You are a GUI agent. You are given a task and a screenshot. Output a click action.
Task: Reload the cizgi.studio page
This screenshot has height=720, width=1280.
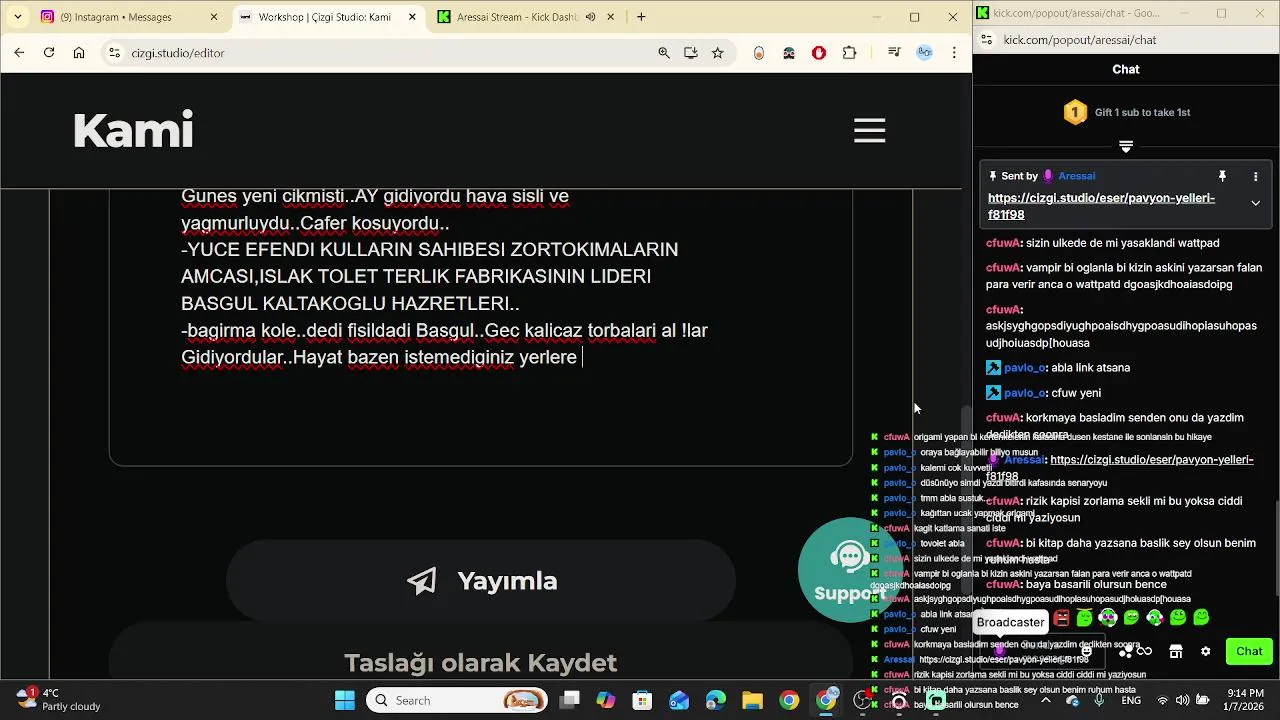click(x=49, y=53)
